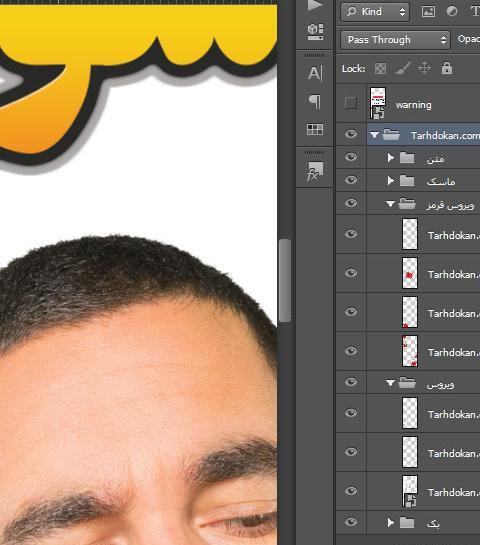Click the متن group folder icon
This screenshot has width=480, height=545.
(x=407, y=158)
